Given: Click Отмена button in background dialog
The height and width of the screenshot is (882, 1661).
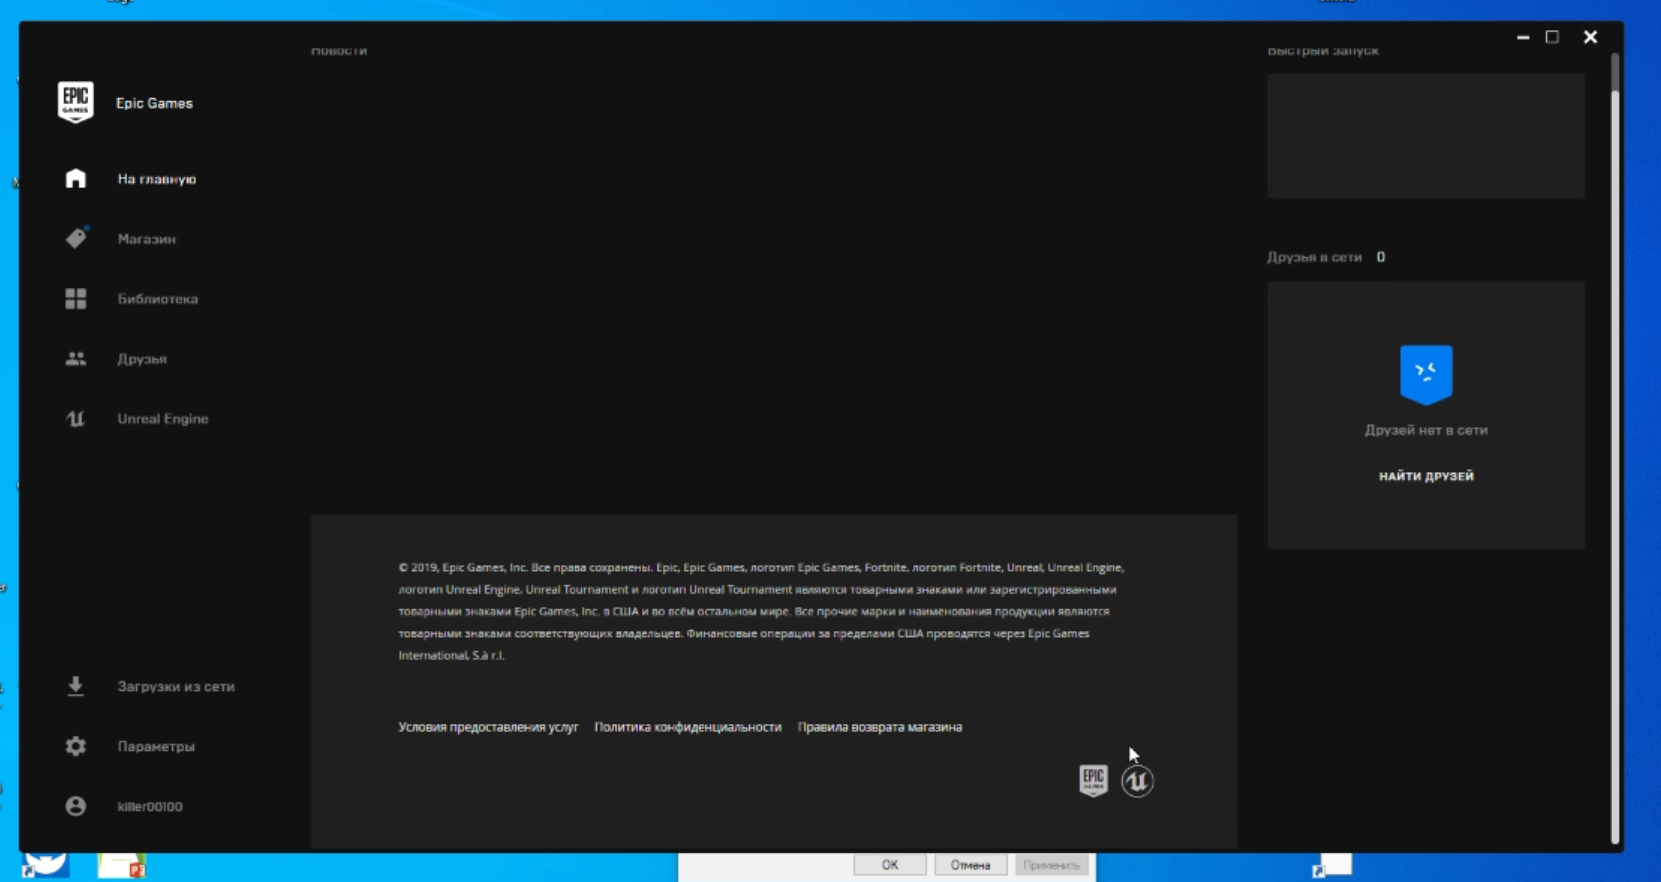Looking at the screenshot, I should (x=970, y=865).
